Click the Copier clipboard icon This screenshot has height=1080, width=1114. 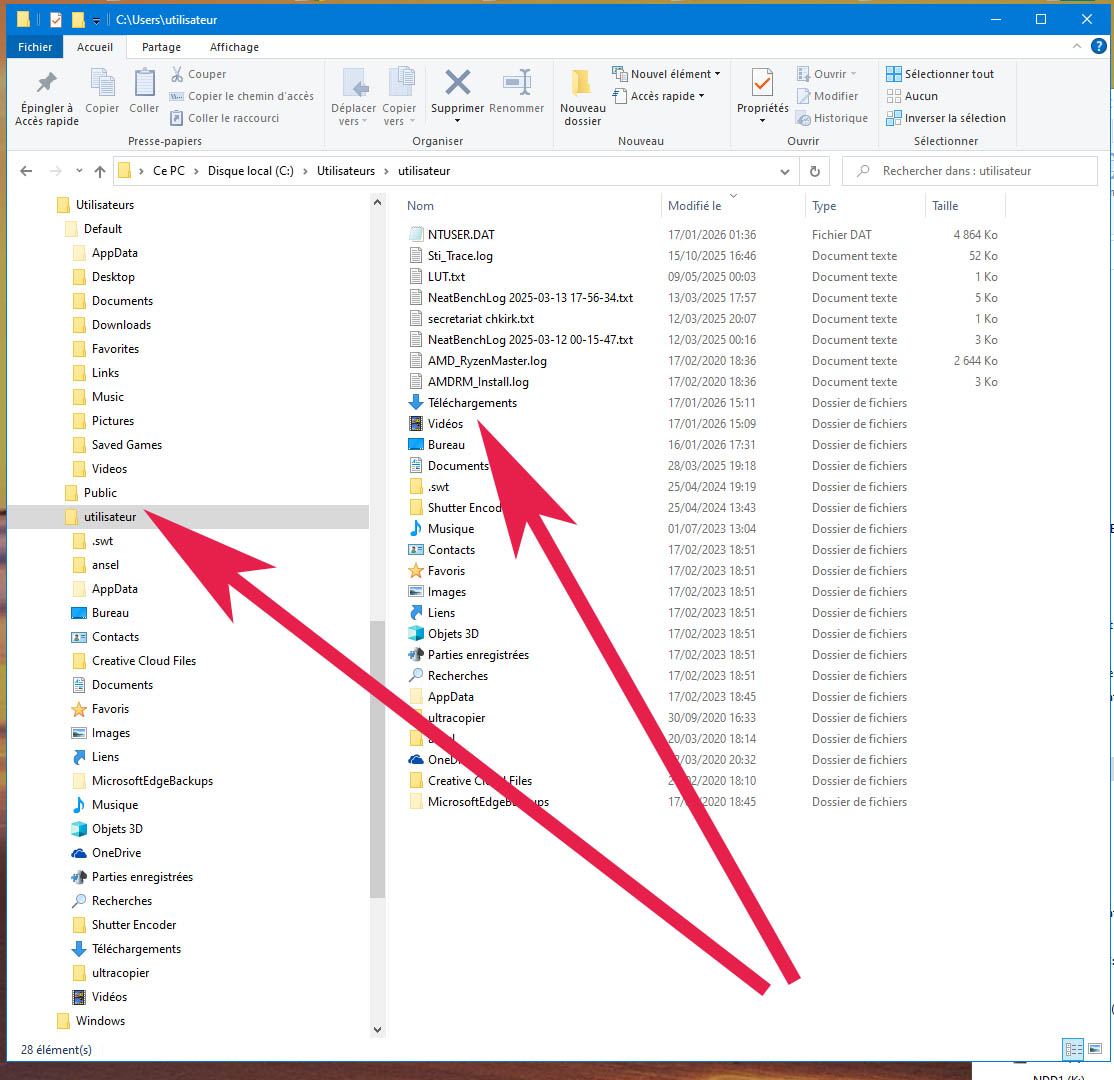pyautogui.click(x=102, y=91)
